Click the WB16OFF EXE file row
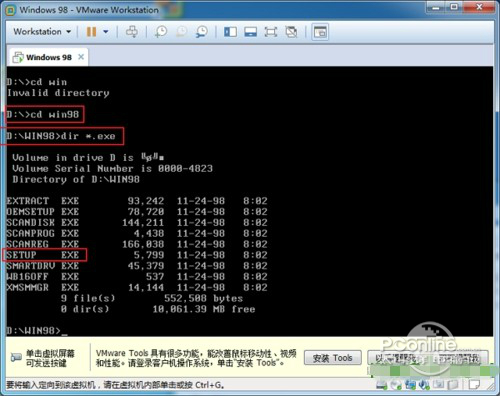 [137, 277]
